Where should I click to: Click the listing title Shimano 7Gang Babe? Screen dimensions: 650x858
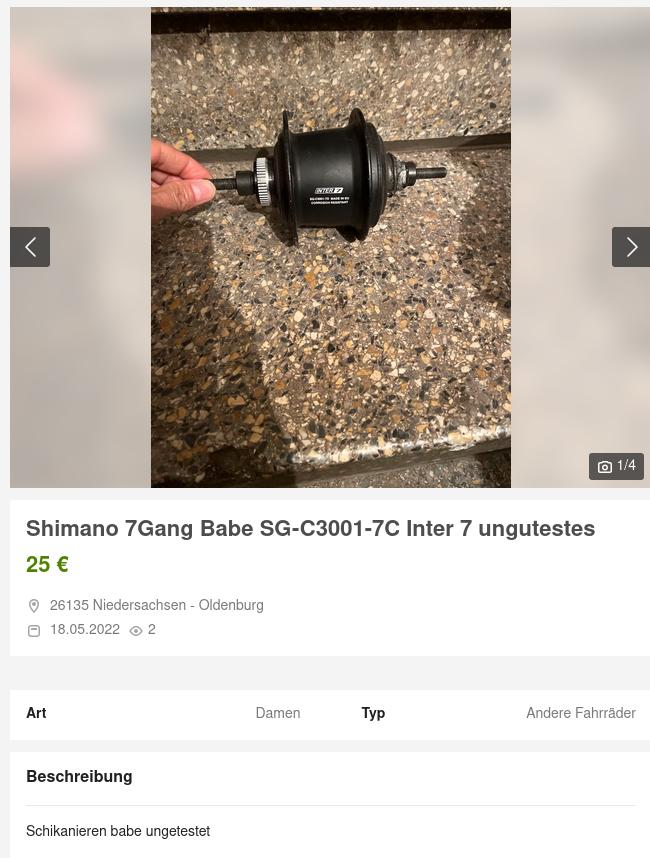point(310,529)
